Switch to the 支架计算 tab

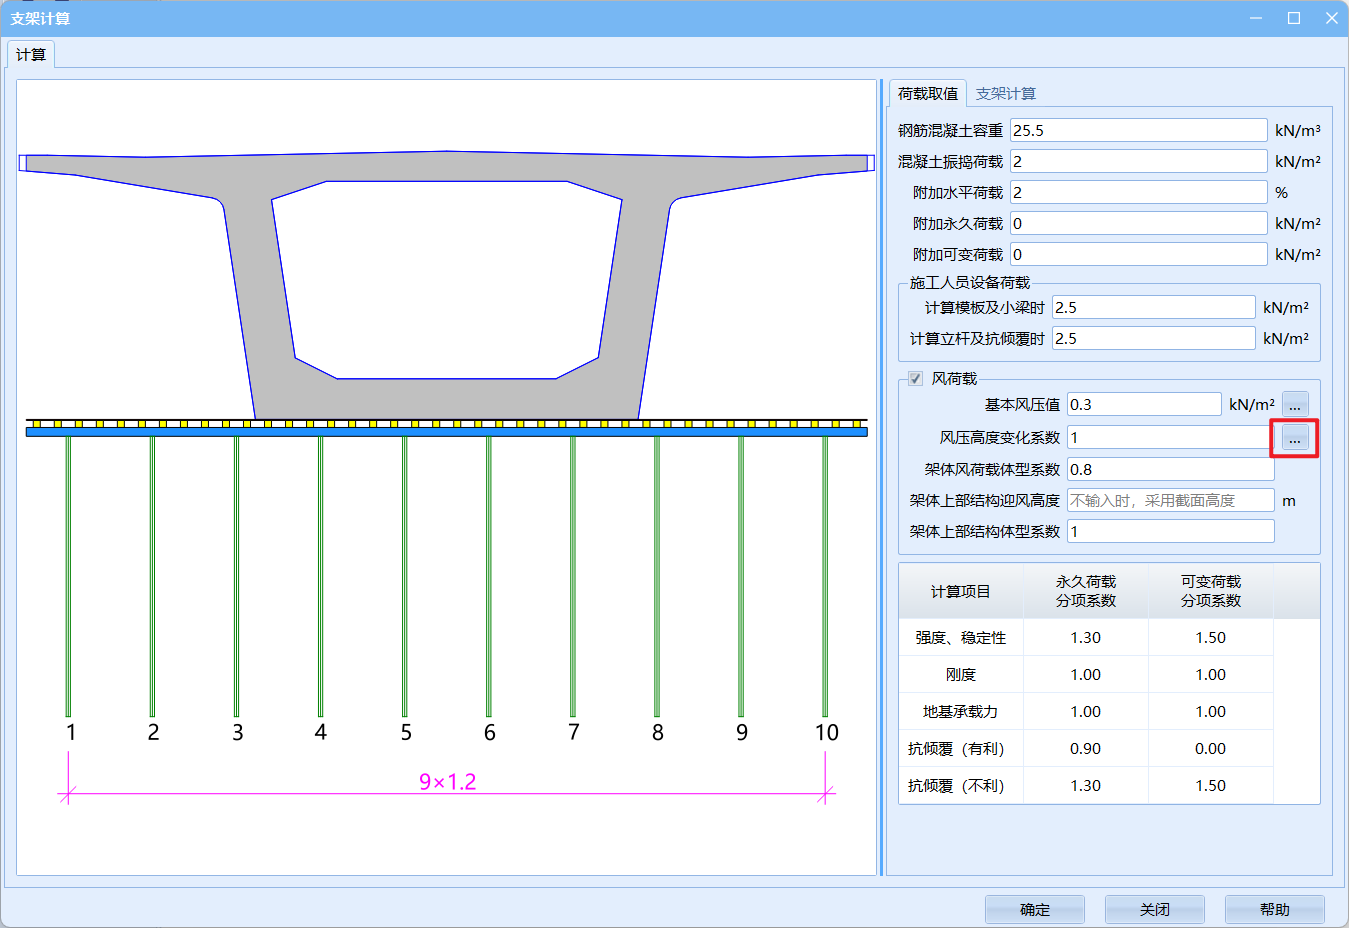[x=1005, y=94]
